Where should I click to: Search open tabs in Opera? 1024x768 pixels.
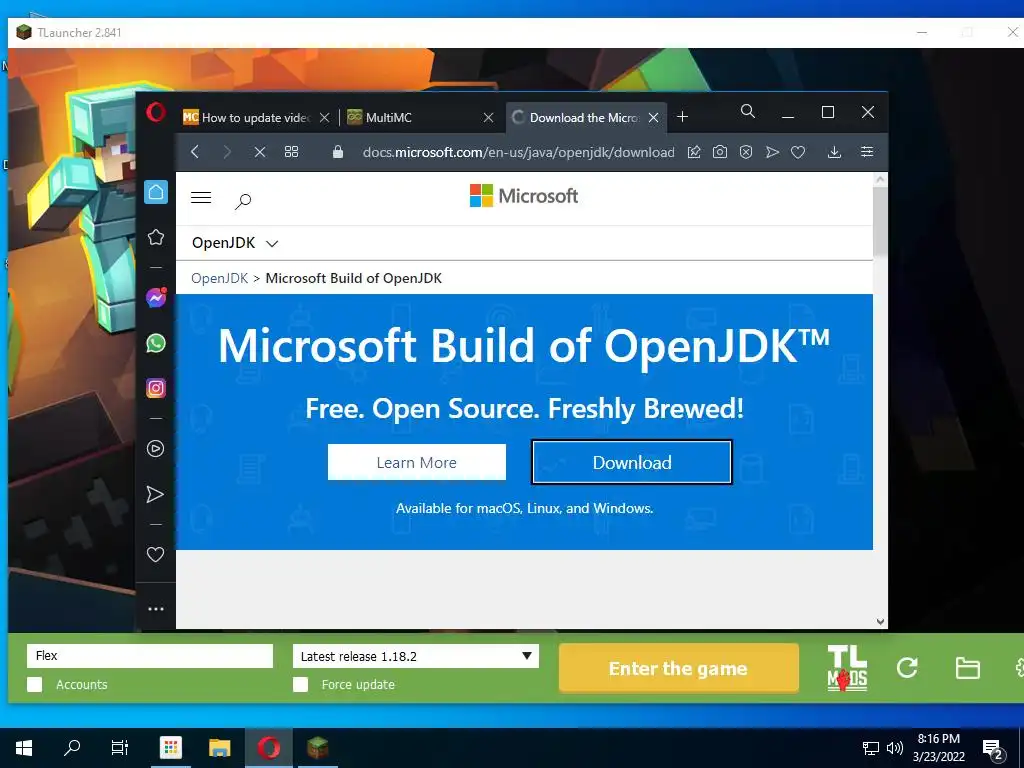[748, 112]
